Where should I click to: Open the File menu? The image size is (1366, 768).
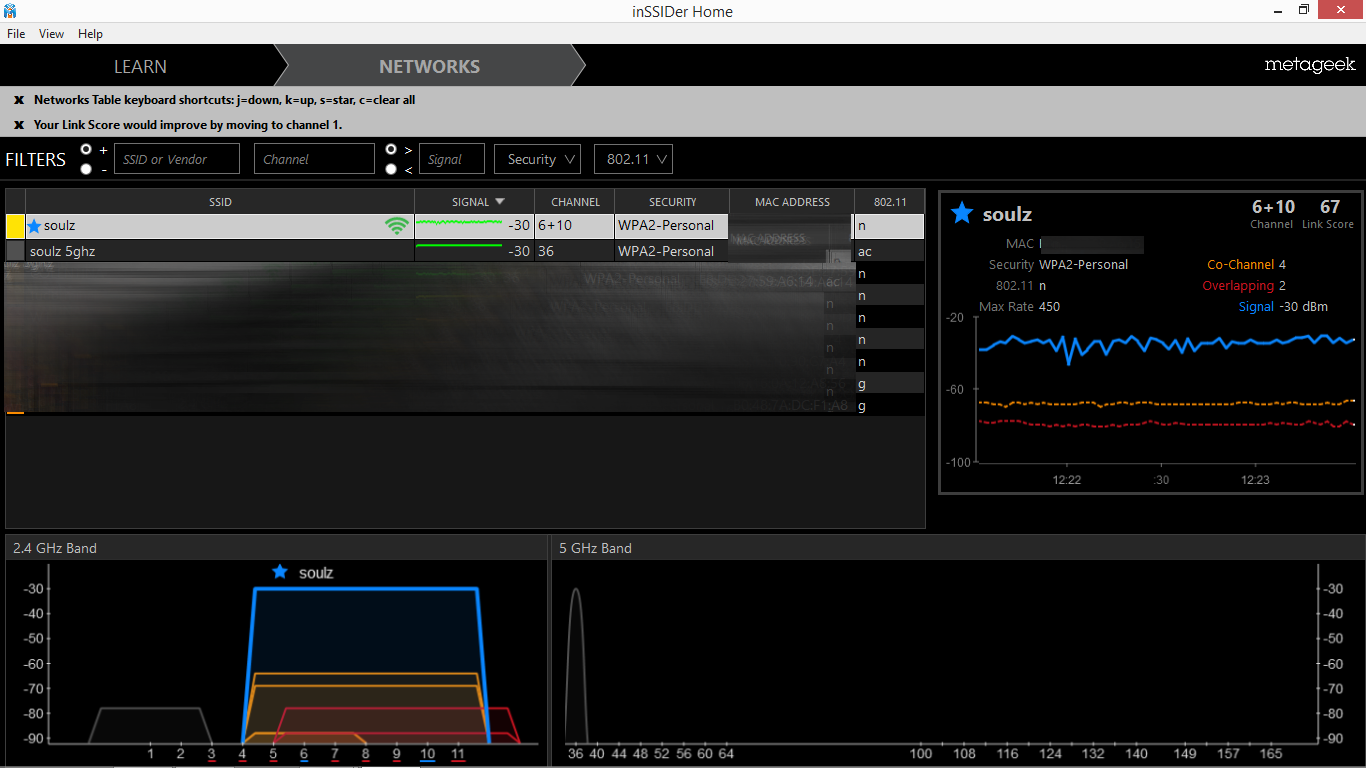click(16, 34)
